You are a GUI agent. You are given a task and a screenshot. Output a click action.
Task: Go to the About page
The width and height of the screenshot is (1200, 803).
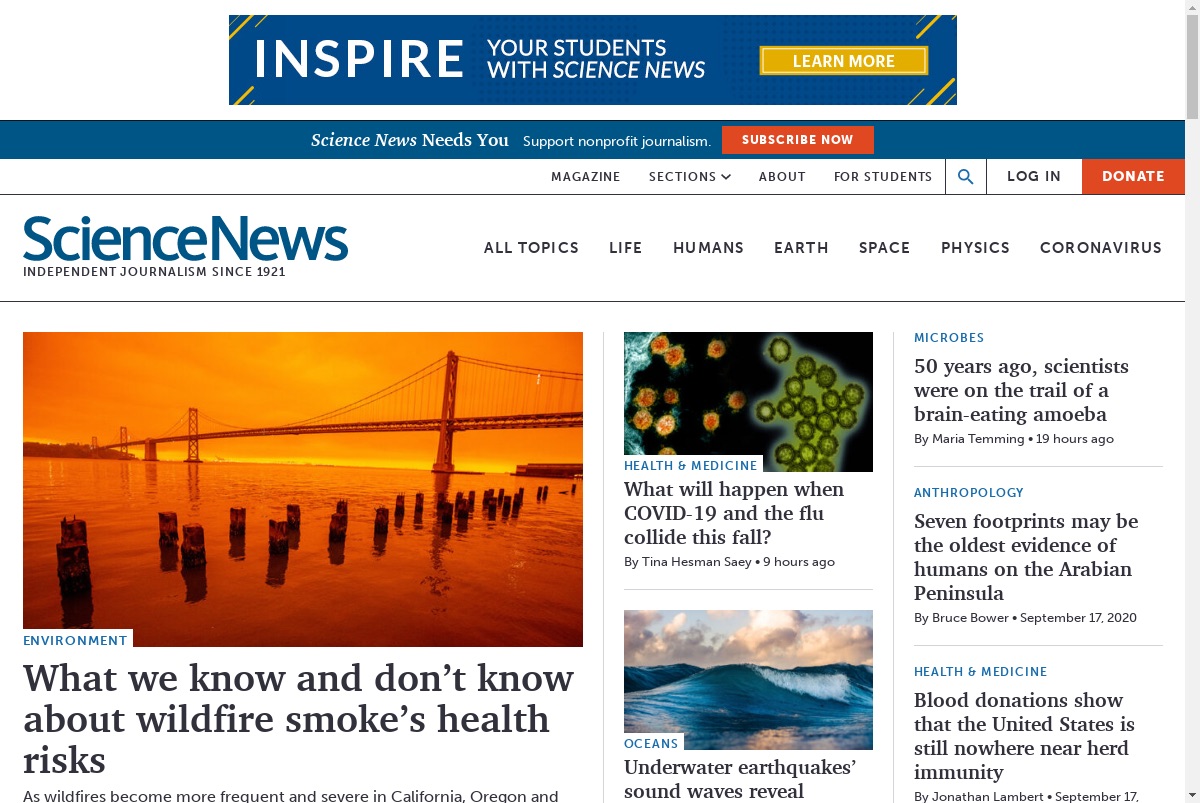pyautogui.click(x=782, y=177)
